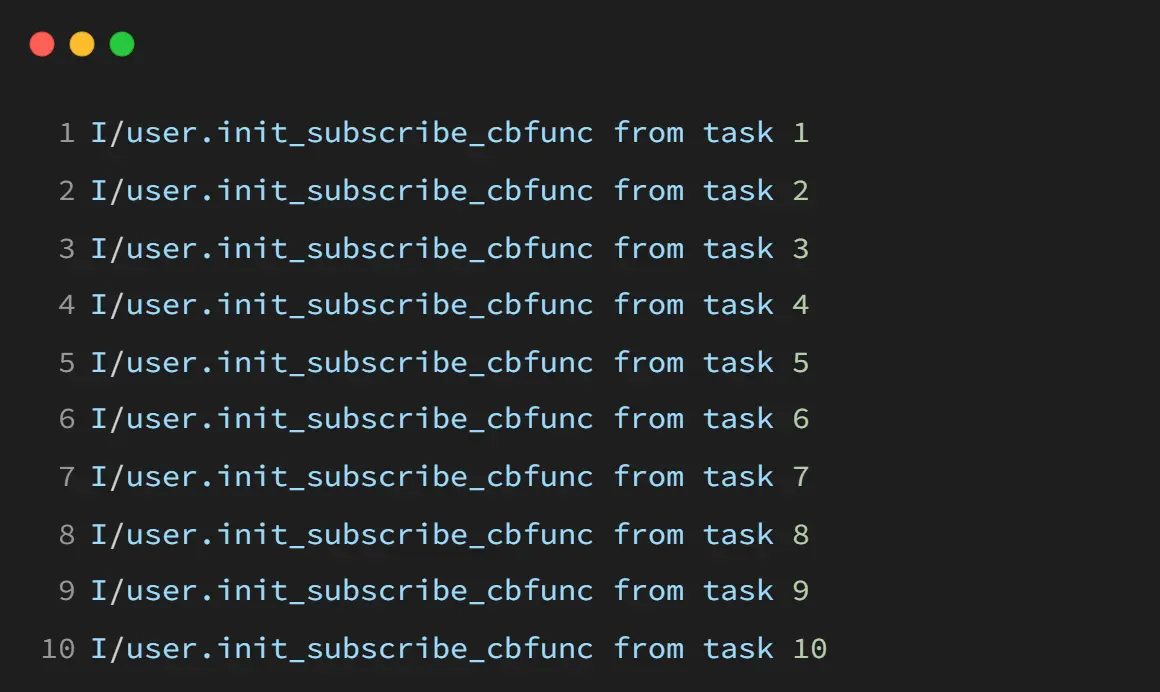The width and height of the screenshot is (1160, 692).
Task: Click the word "from" on line 3
Action: pos(649,249)
